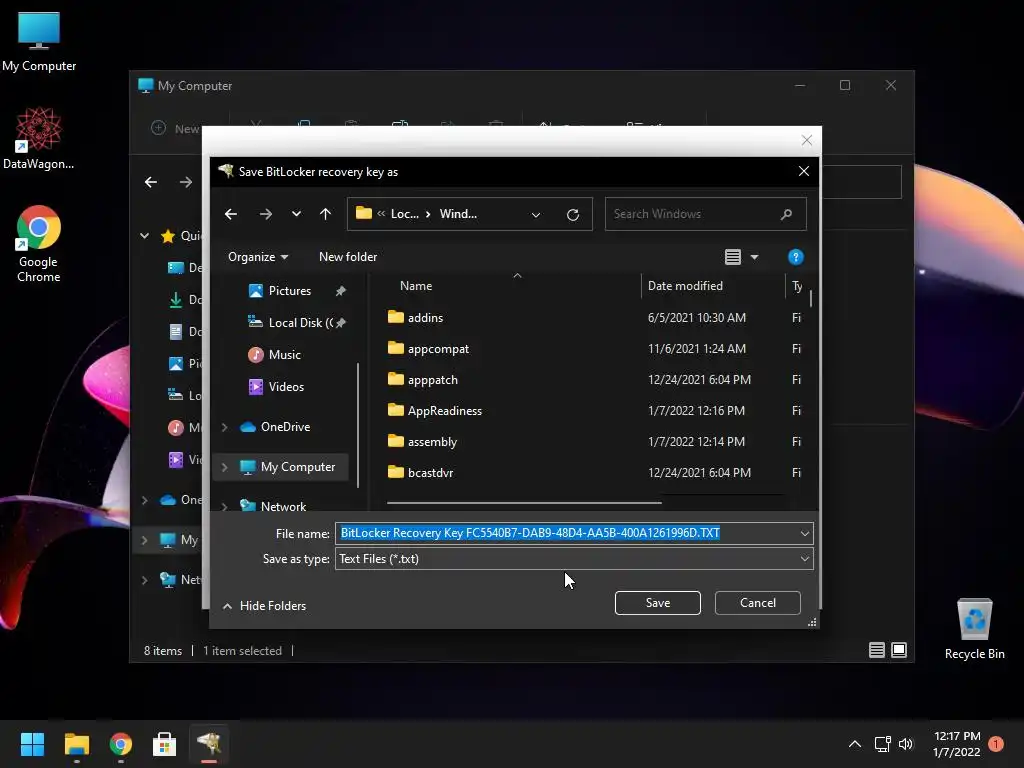Screen dimensions: 1024x768
Task: Open Microsoft Store from the taskbar
Action: tap(165, 744)
